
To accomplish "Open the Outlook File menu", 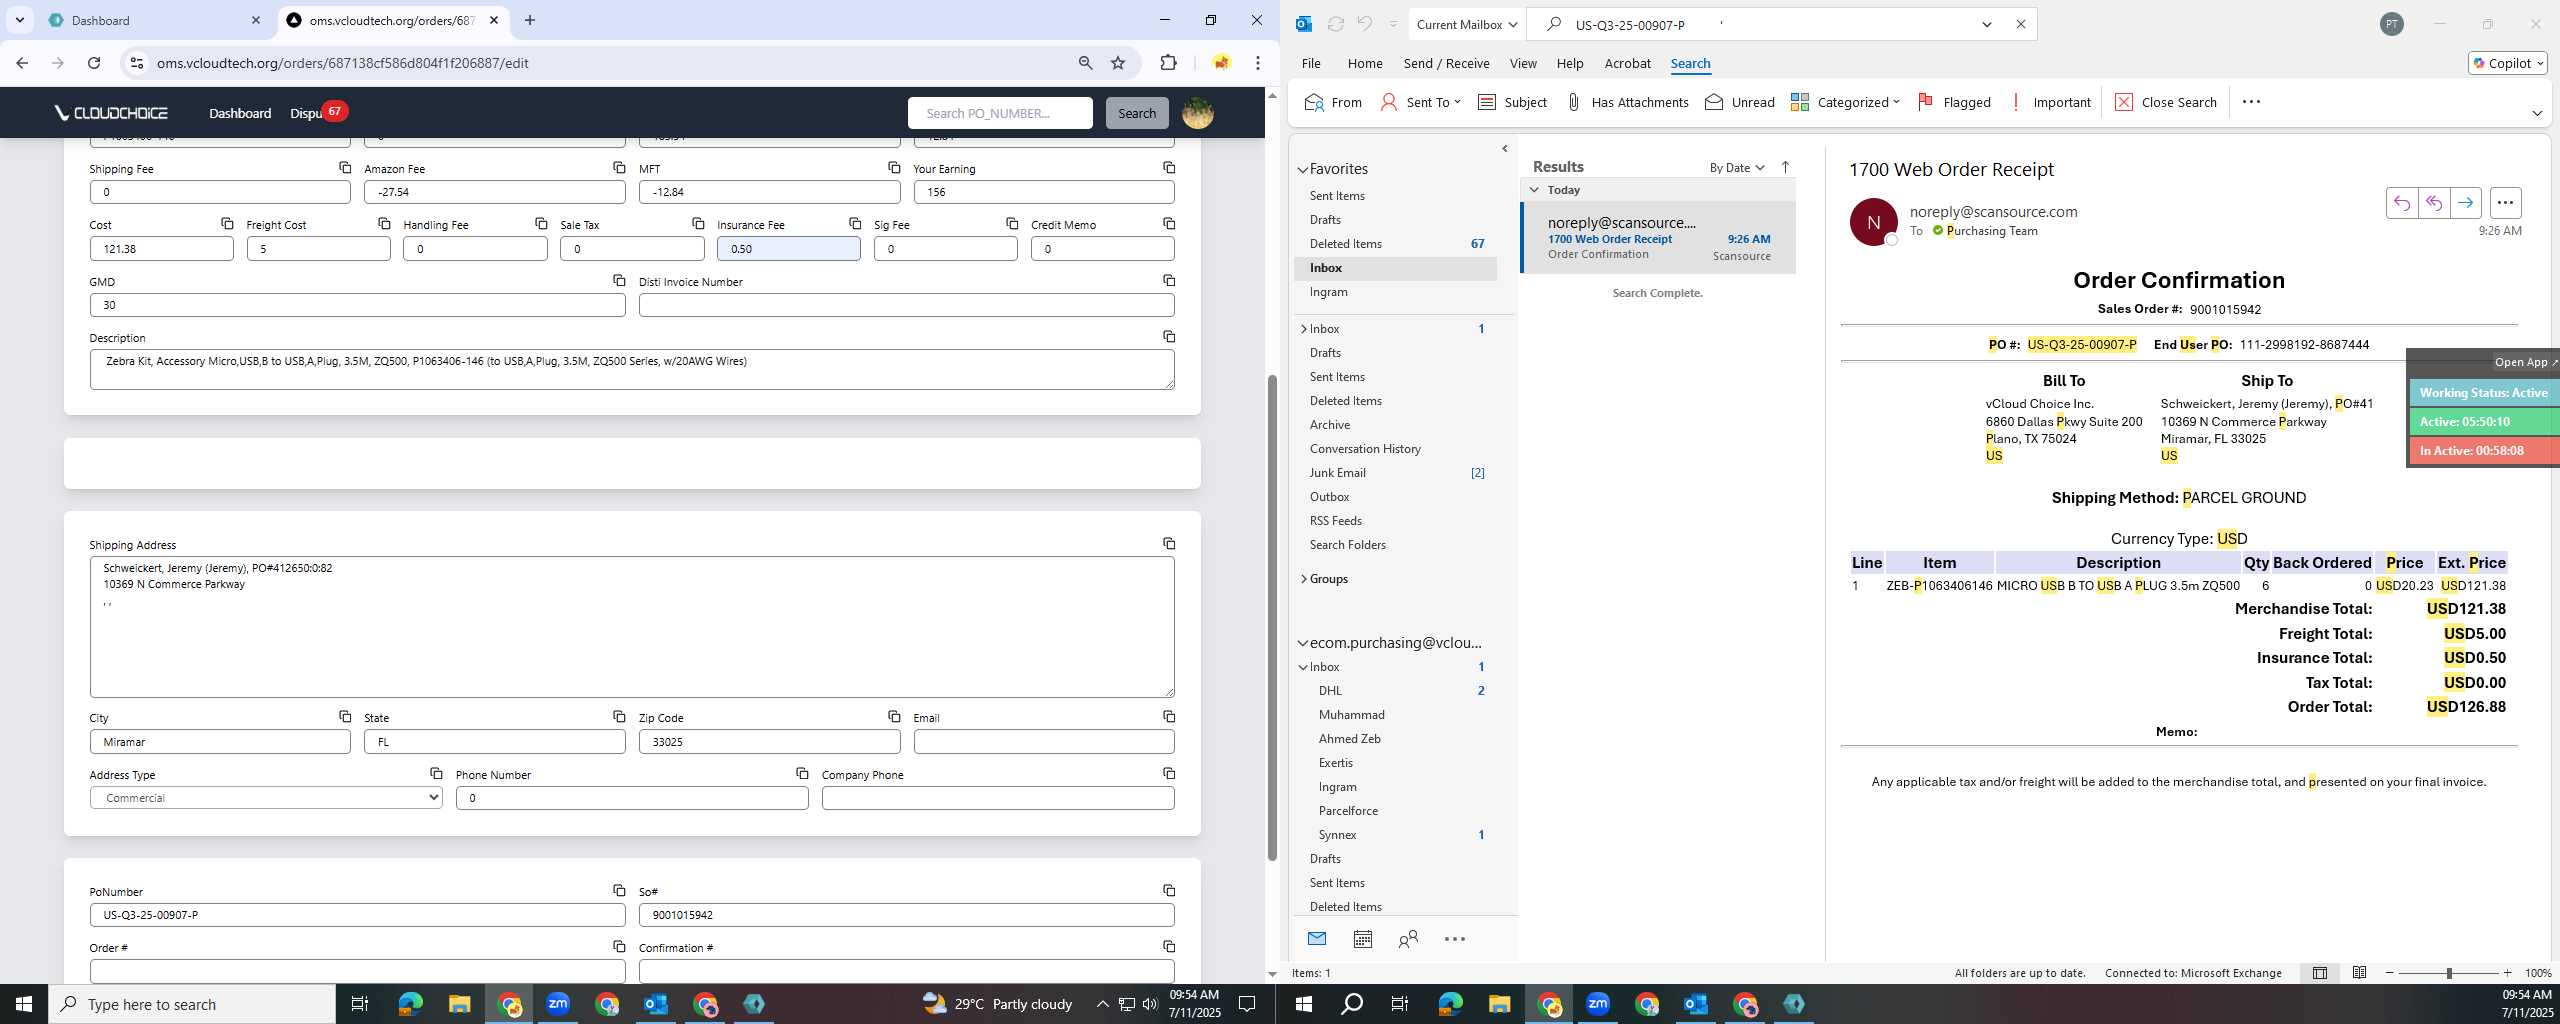I will [x=1310, y=63].
